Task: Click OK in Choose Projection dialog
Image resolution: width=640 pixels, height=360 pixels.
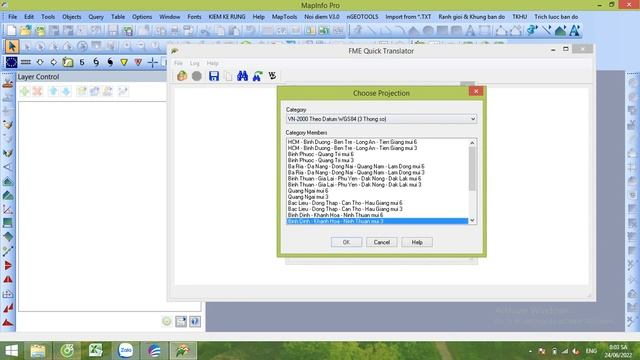Action: click(x=346, y=242)
